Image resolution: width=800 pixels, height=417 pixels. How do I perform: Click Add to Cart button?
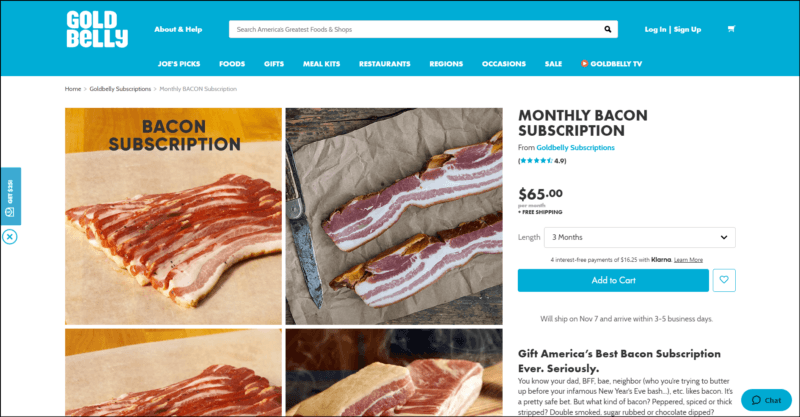(x=613, y=280)
